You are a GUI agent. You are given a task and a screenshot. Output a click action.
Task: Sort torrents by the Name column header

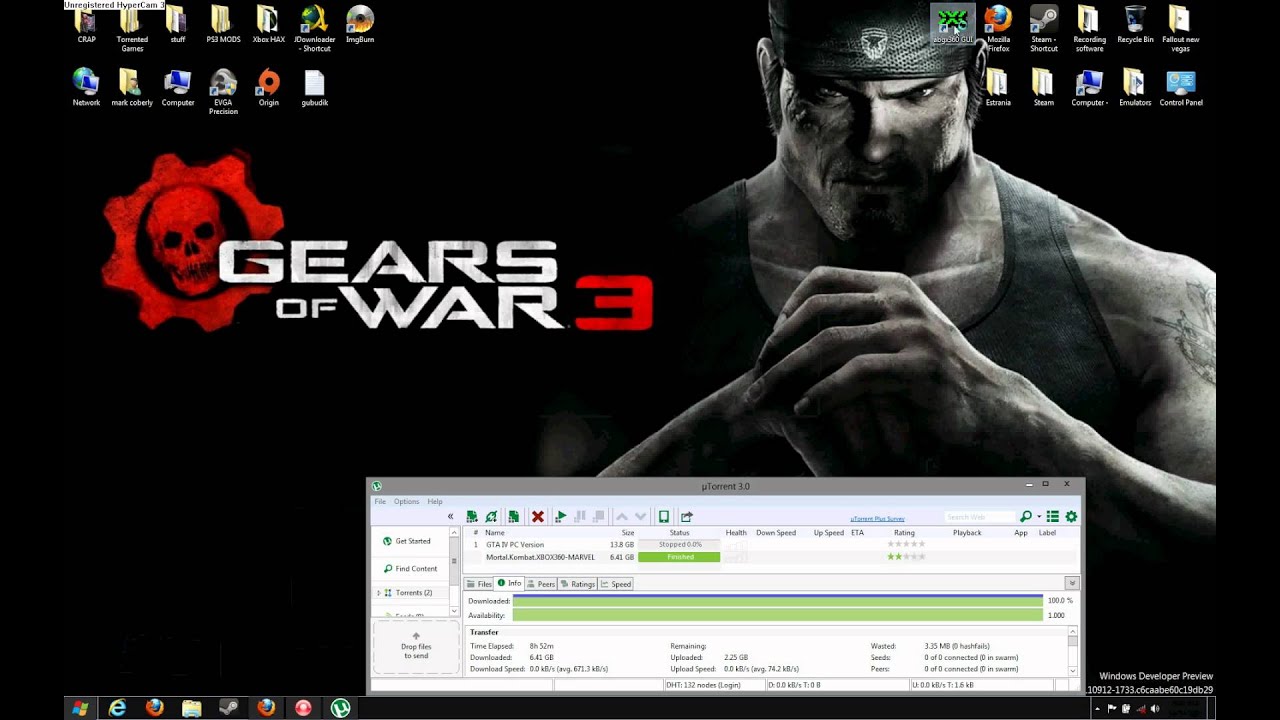[495, 533]
